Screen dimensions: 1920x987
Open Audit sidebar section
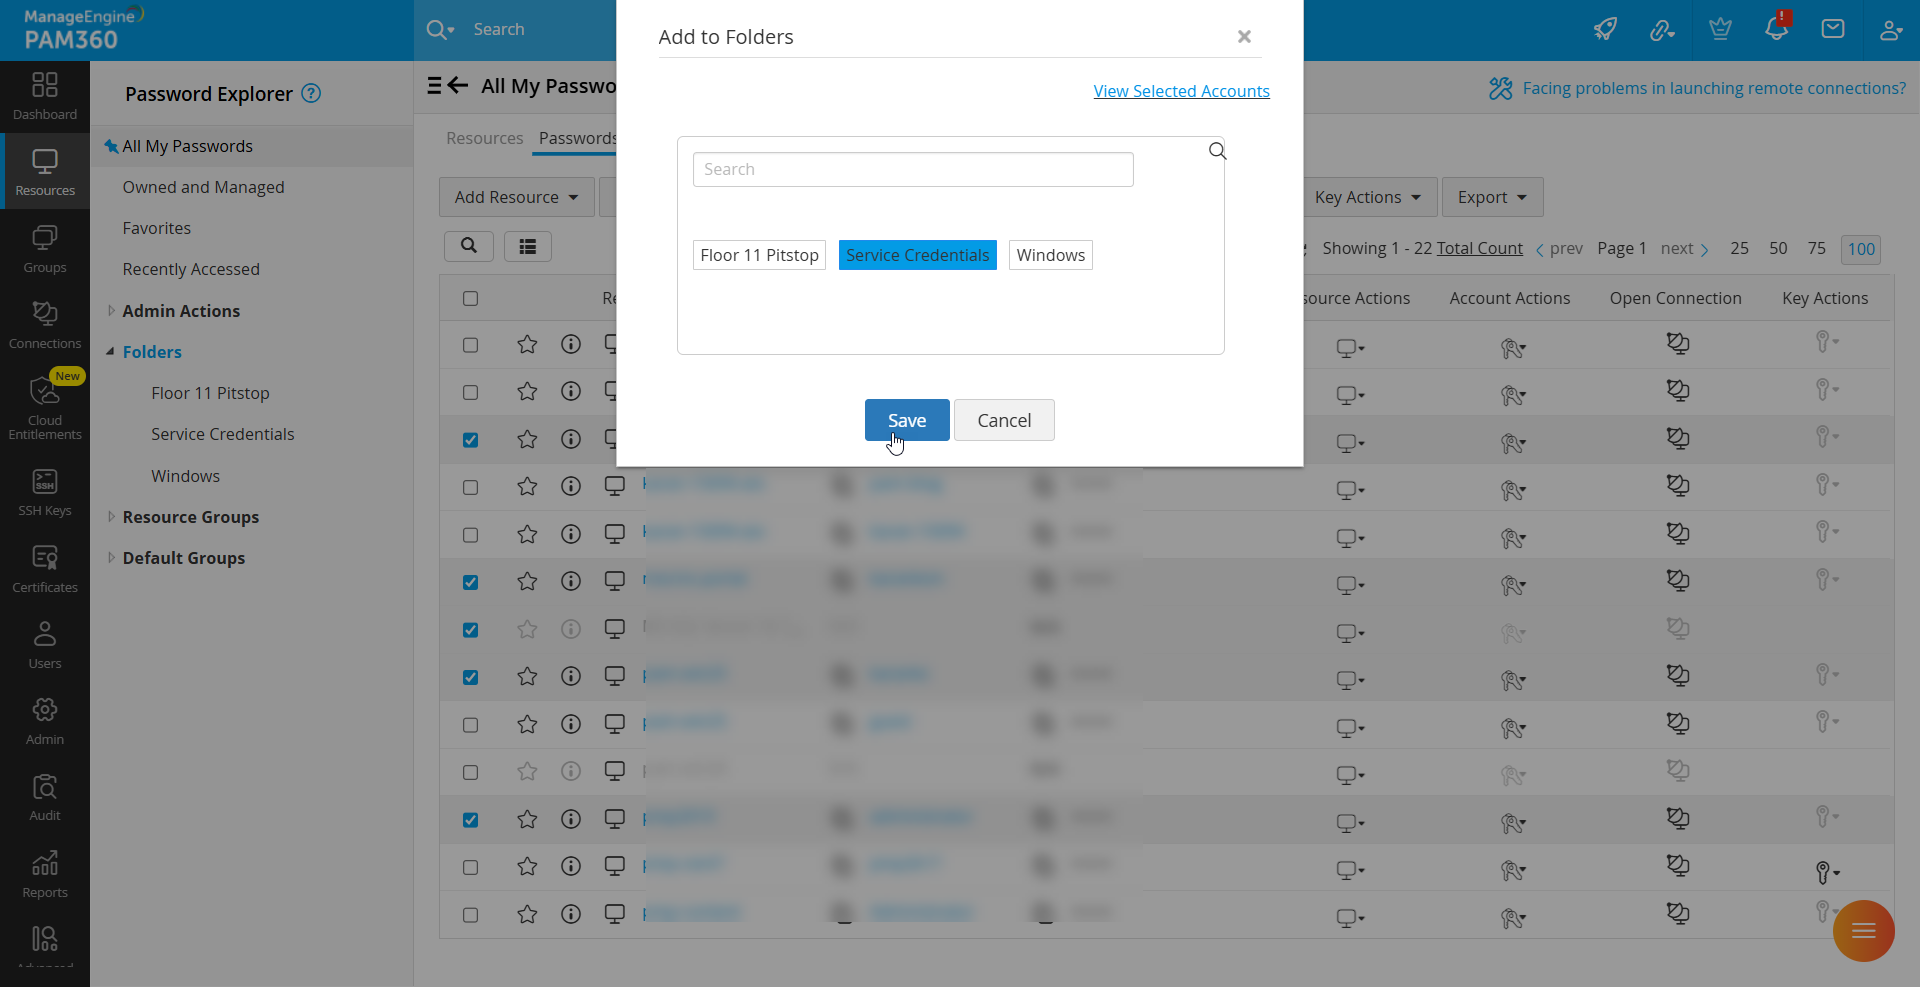tap(45, 798)
